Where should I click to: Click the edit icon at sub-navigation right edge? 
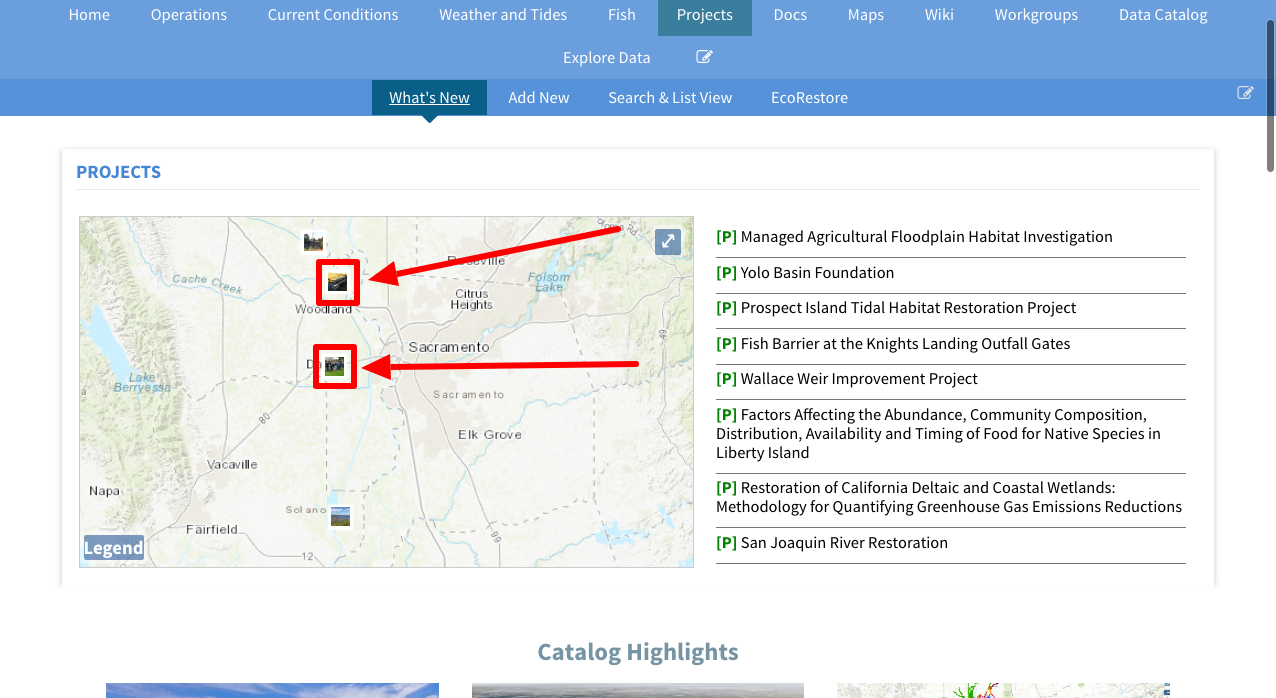1245,93
